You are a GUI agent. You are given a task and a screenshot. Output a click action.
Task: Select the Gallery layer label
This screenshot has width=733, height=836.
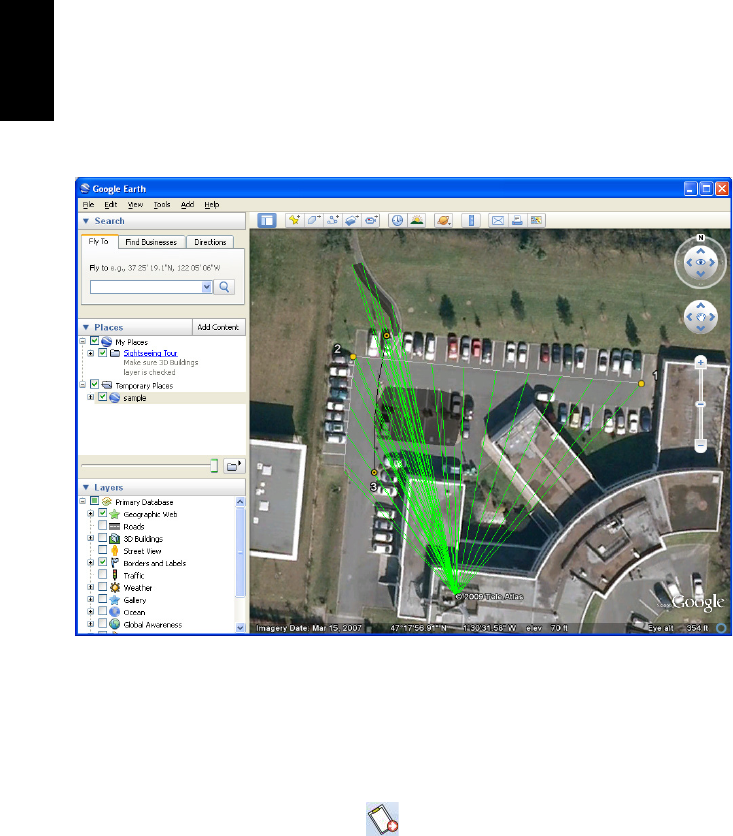click(134, 600)
